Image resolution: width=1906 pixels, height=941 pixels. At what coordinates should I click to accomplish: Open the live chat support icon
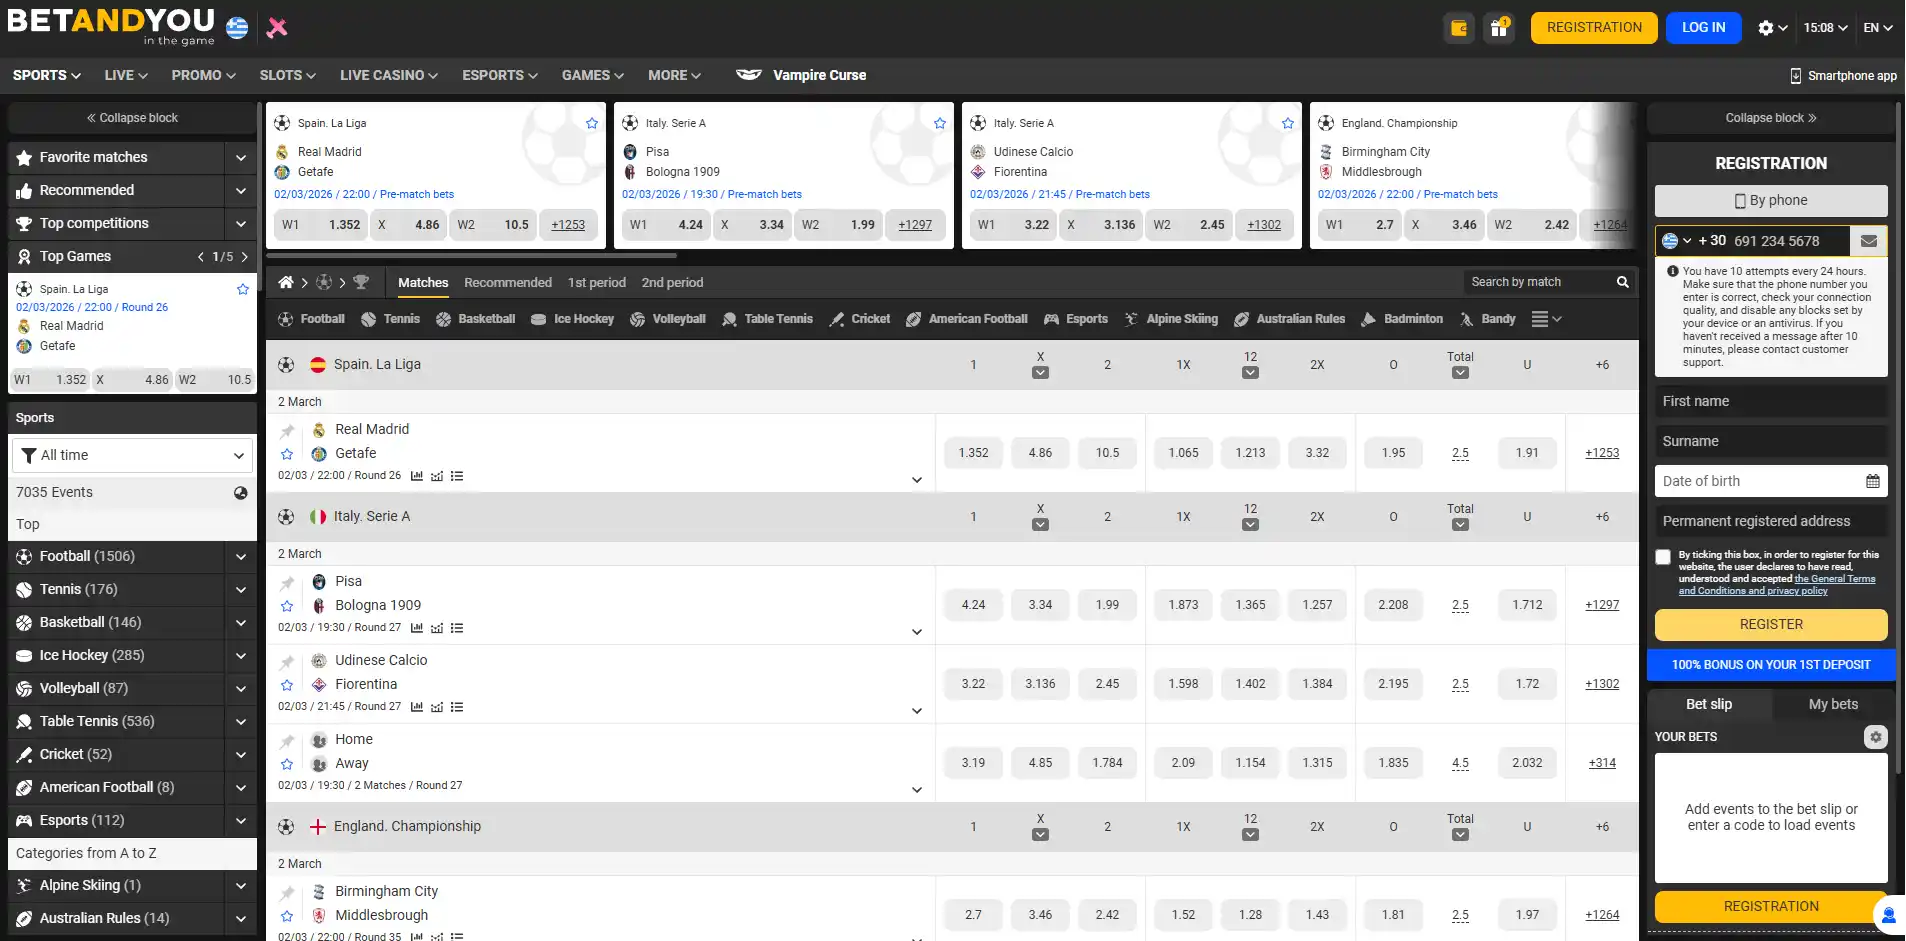[x=1888, y=915]
